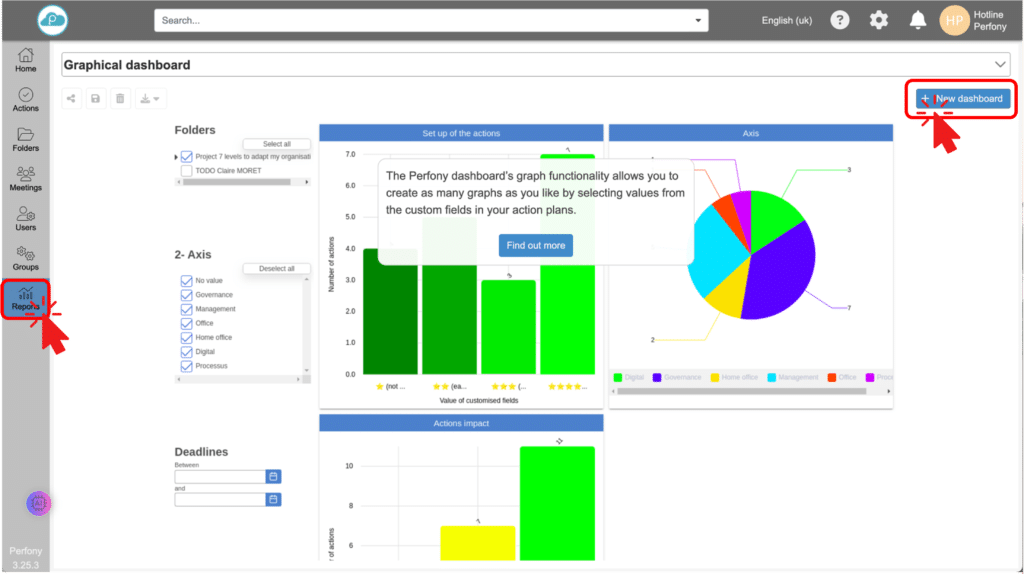Expand the Project 7 levels folder tree
1024x574 pixels.
(177, 157)
